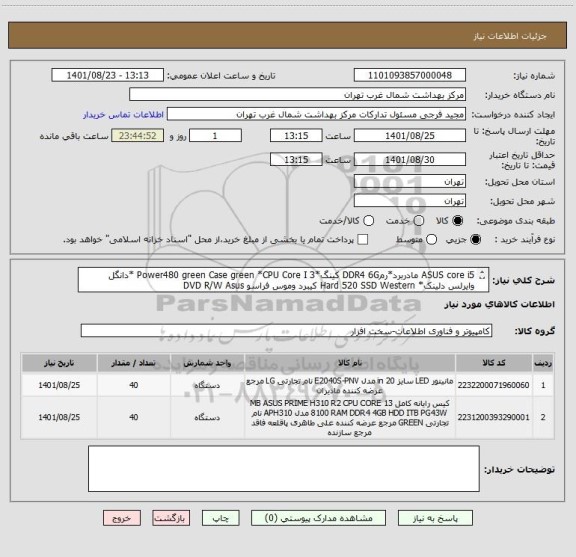Choose the جزیی purchase type radio
Screen dimensions: 576x557
pos(476,240)
